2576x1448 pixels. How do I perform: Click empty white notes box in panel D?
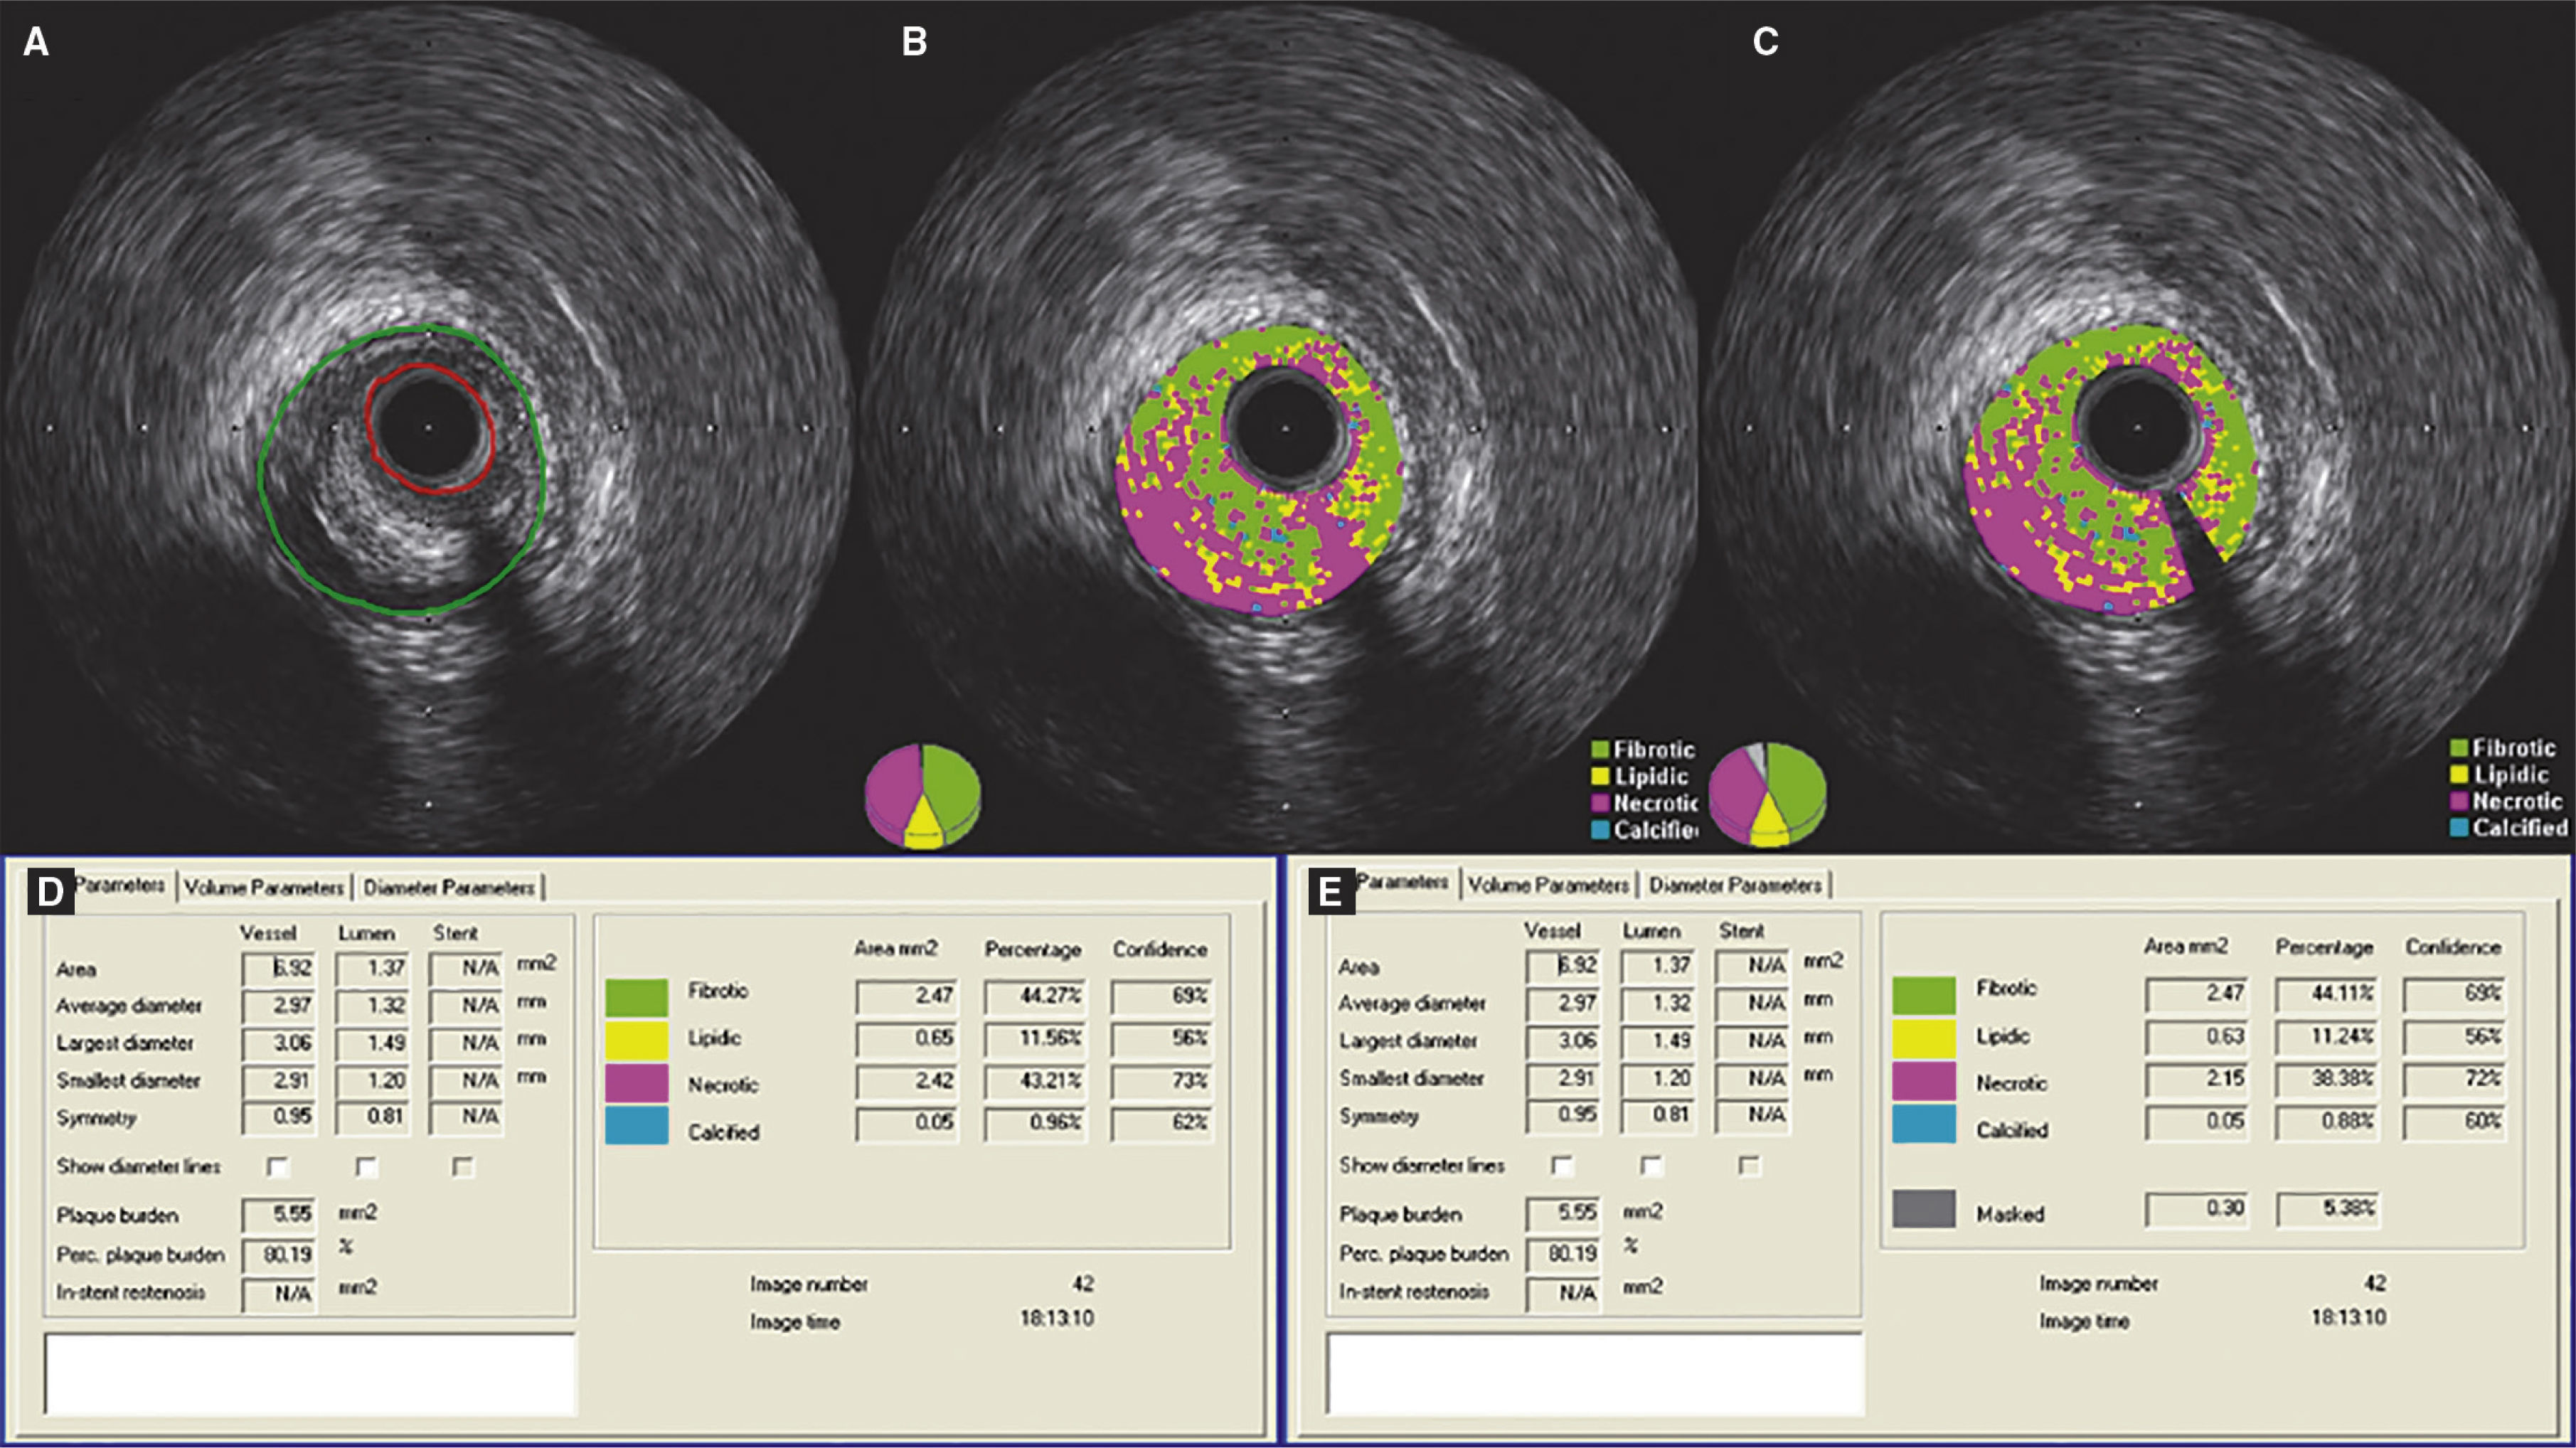(310, 1373)
